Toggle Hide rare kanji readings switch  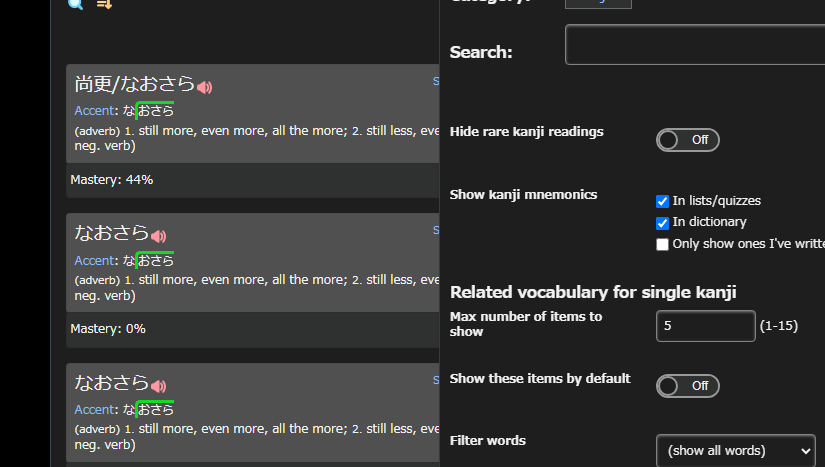pos(687,140)
